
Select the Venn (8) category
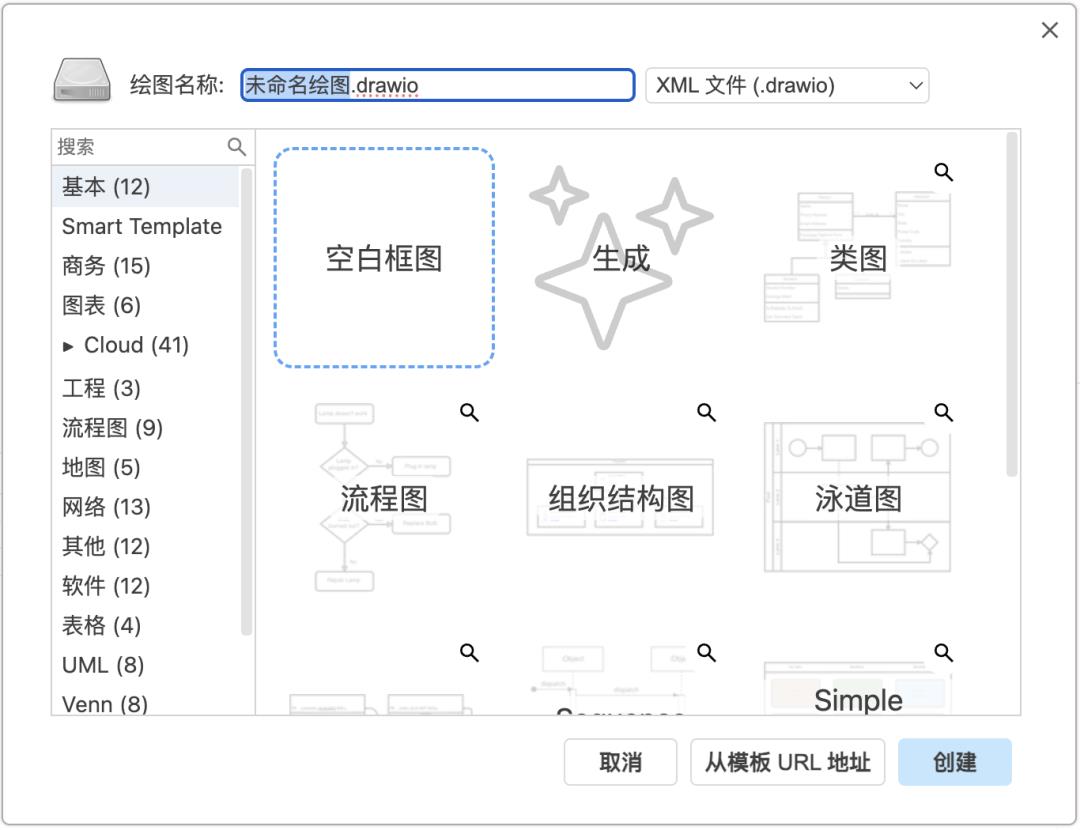tap(145, 703)
